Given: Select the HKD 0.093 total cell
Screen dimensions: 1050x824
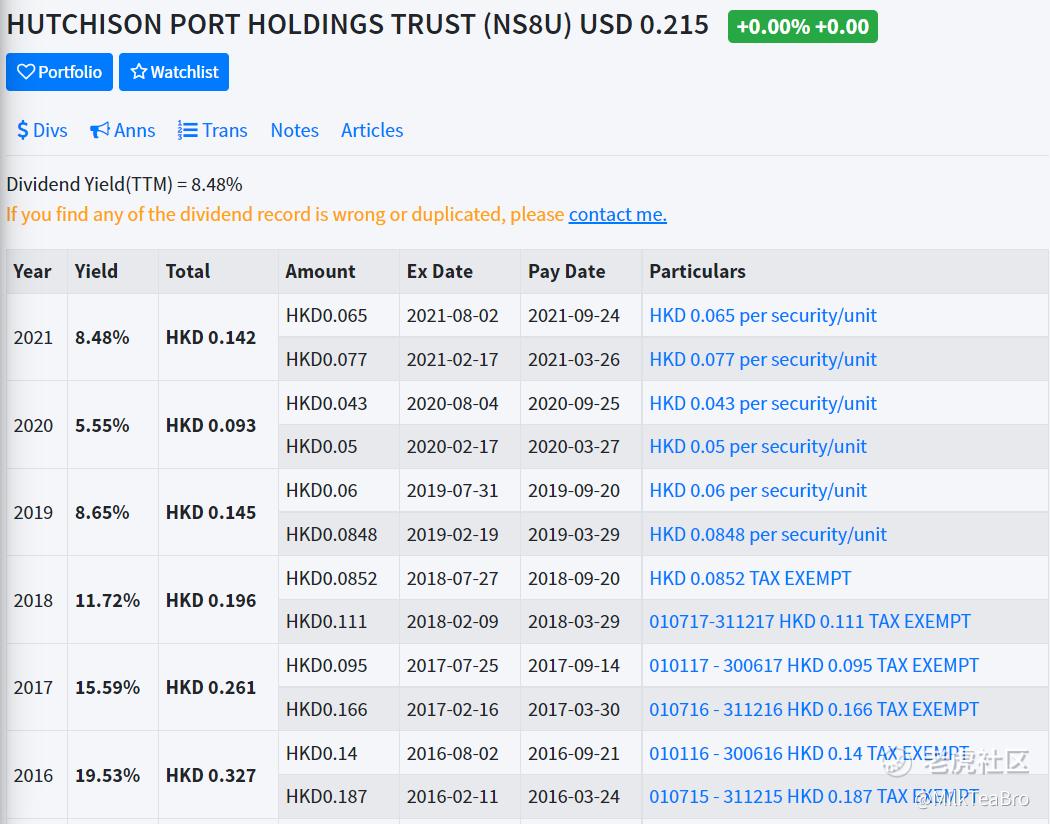Looking at the screenshot, I should click(x=218, y=425).
